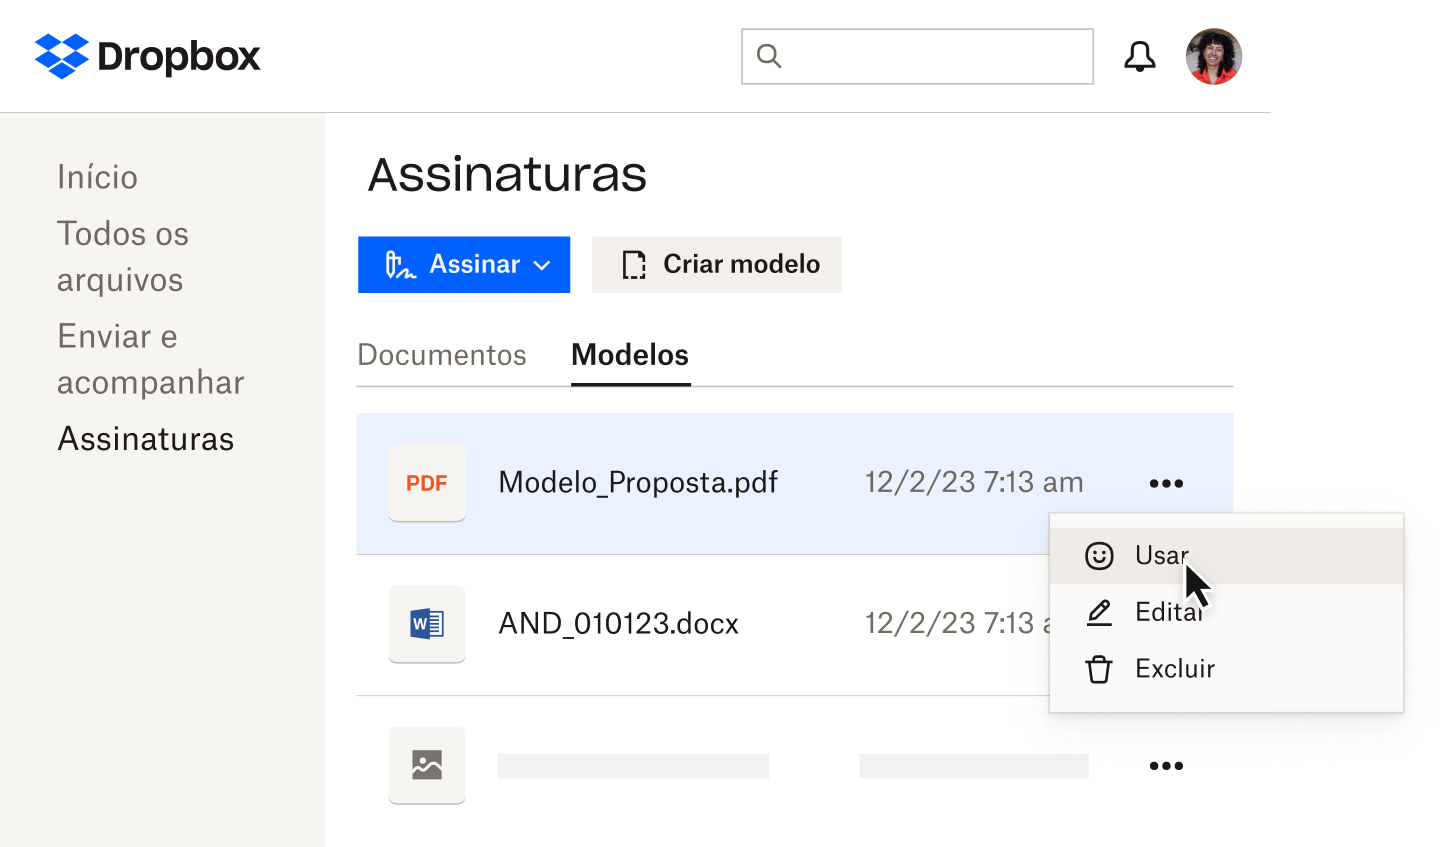Switch to the Documentos tab
This screenshot has width=1440, height=847.
click(x=442, y=355)
